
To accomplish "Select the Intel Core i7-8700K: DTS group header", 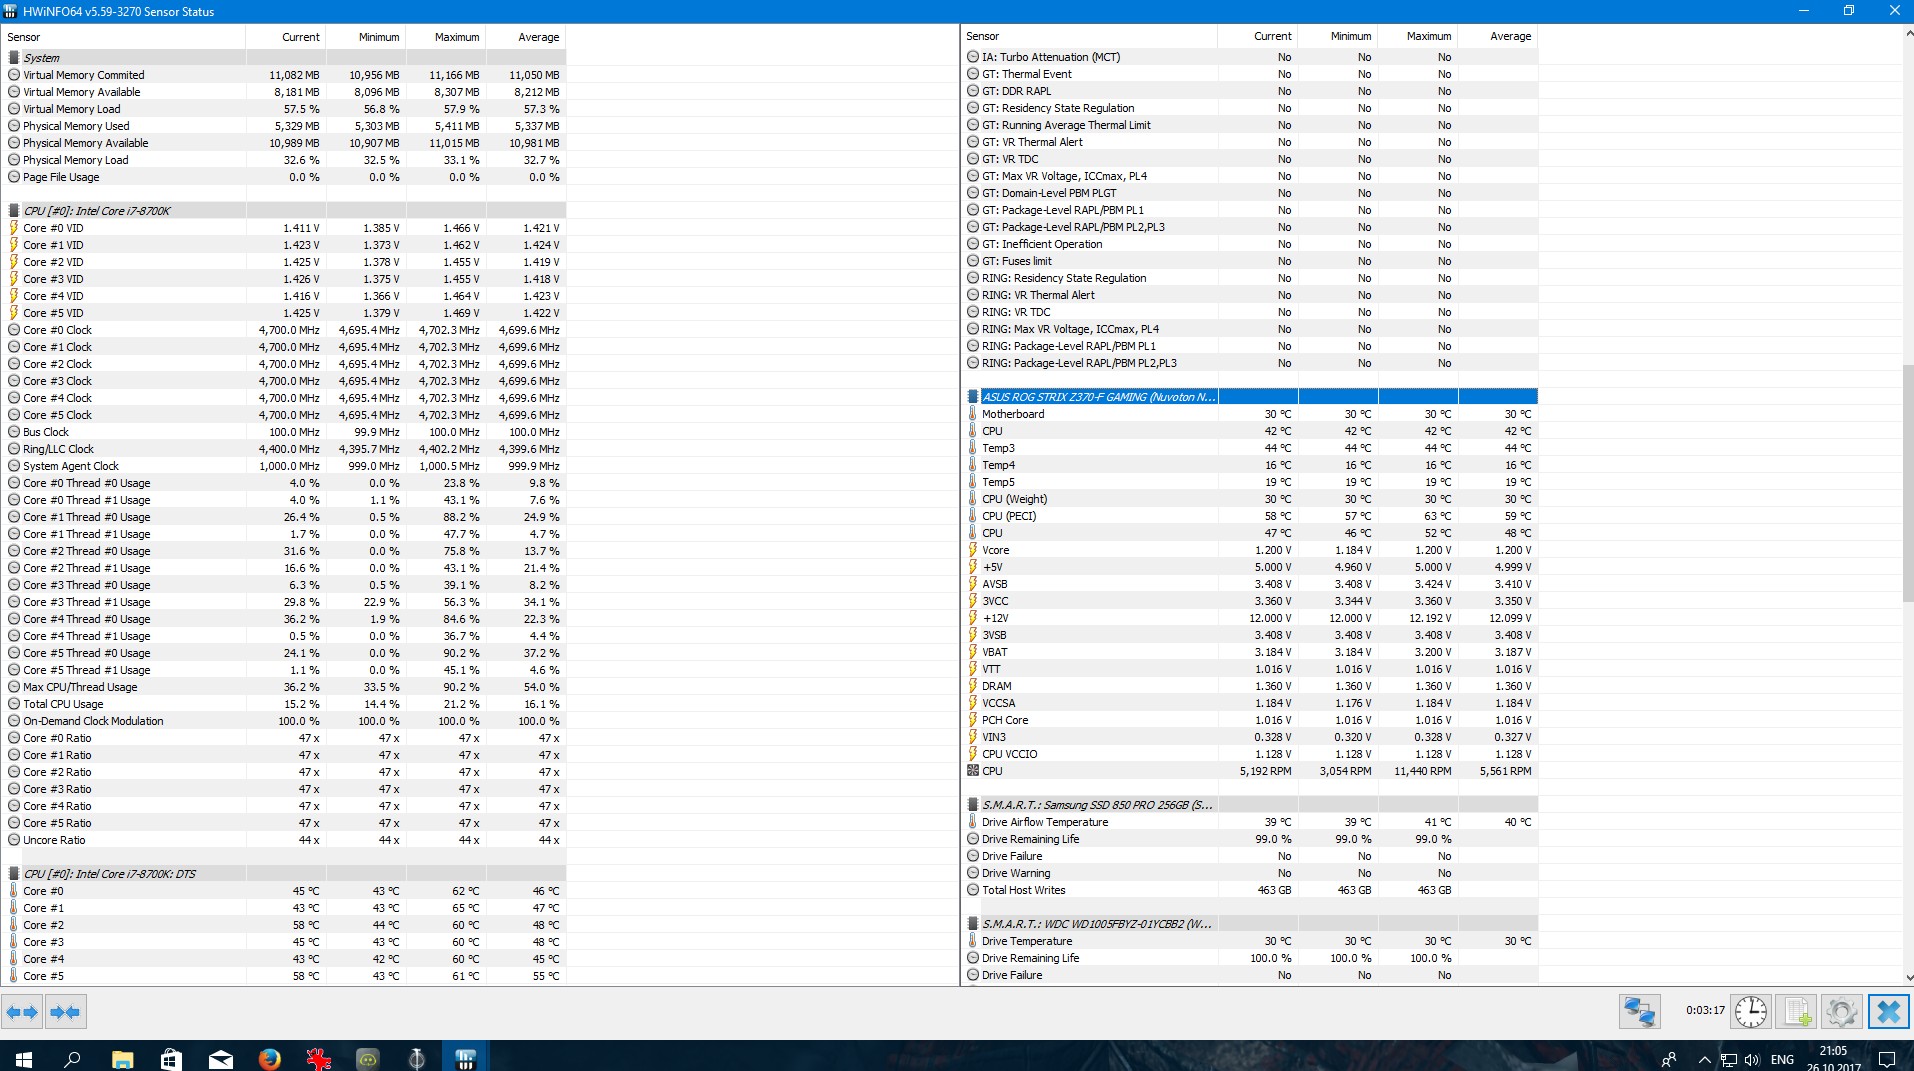I will [285, 874].
